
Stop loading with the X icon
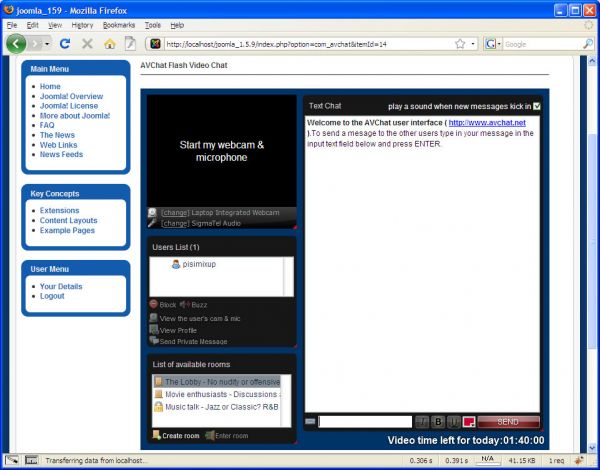point(87,44)
